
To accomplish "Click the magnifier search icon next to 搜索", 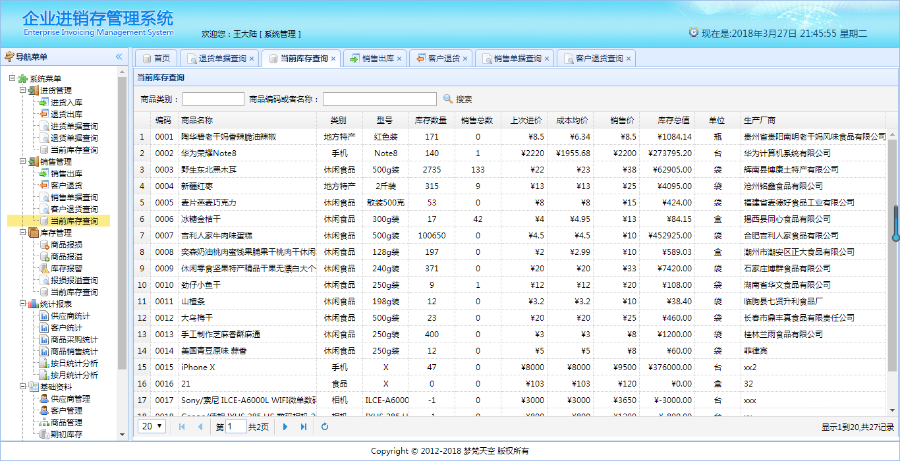I will coord(448,99).
